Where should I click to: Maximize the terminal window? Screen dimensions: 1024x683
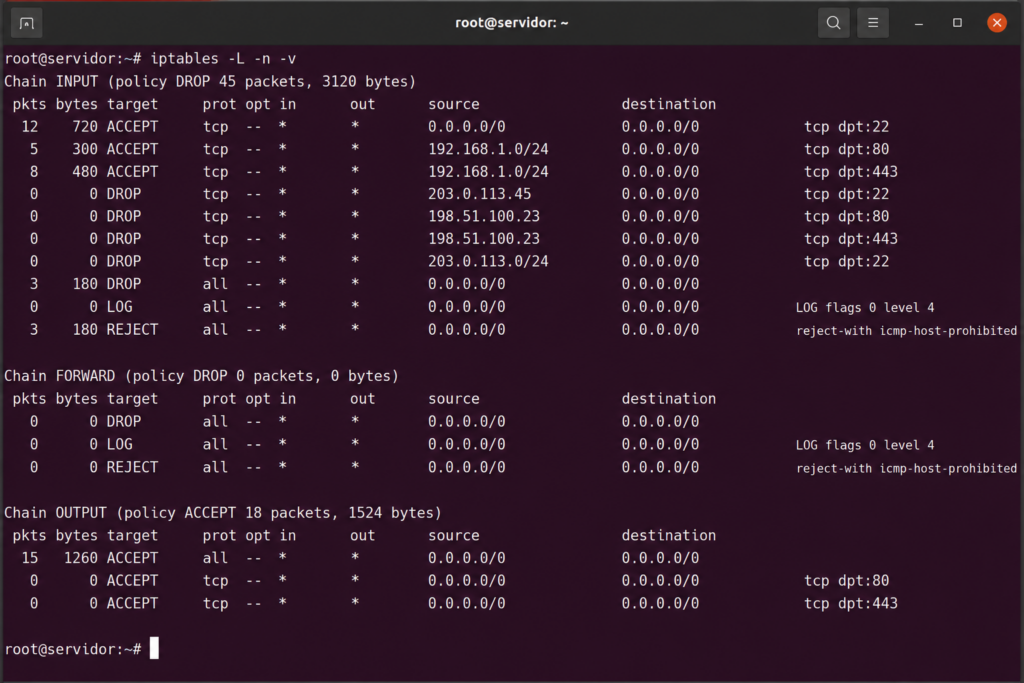(x=957, y=23)
